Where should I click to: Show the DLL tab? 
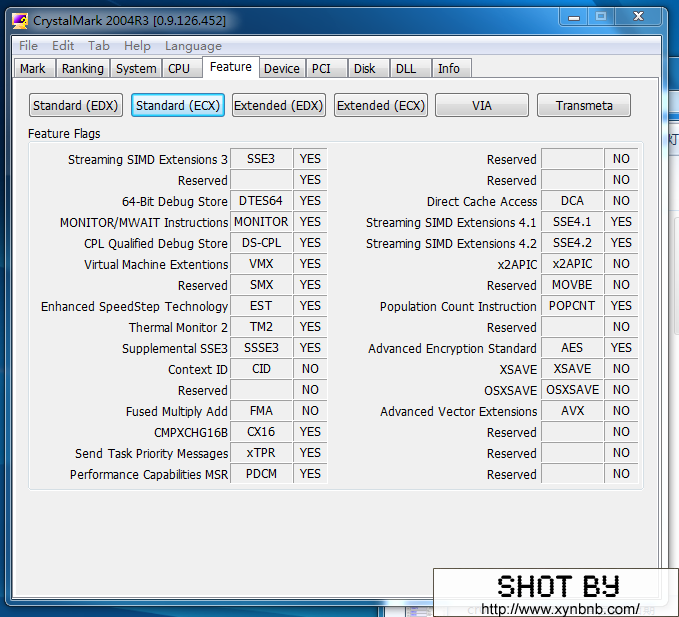[406, 69]
